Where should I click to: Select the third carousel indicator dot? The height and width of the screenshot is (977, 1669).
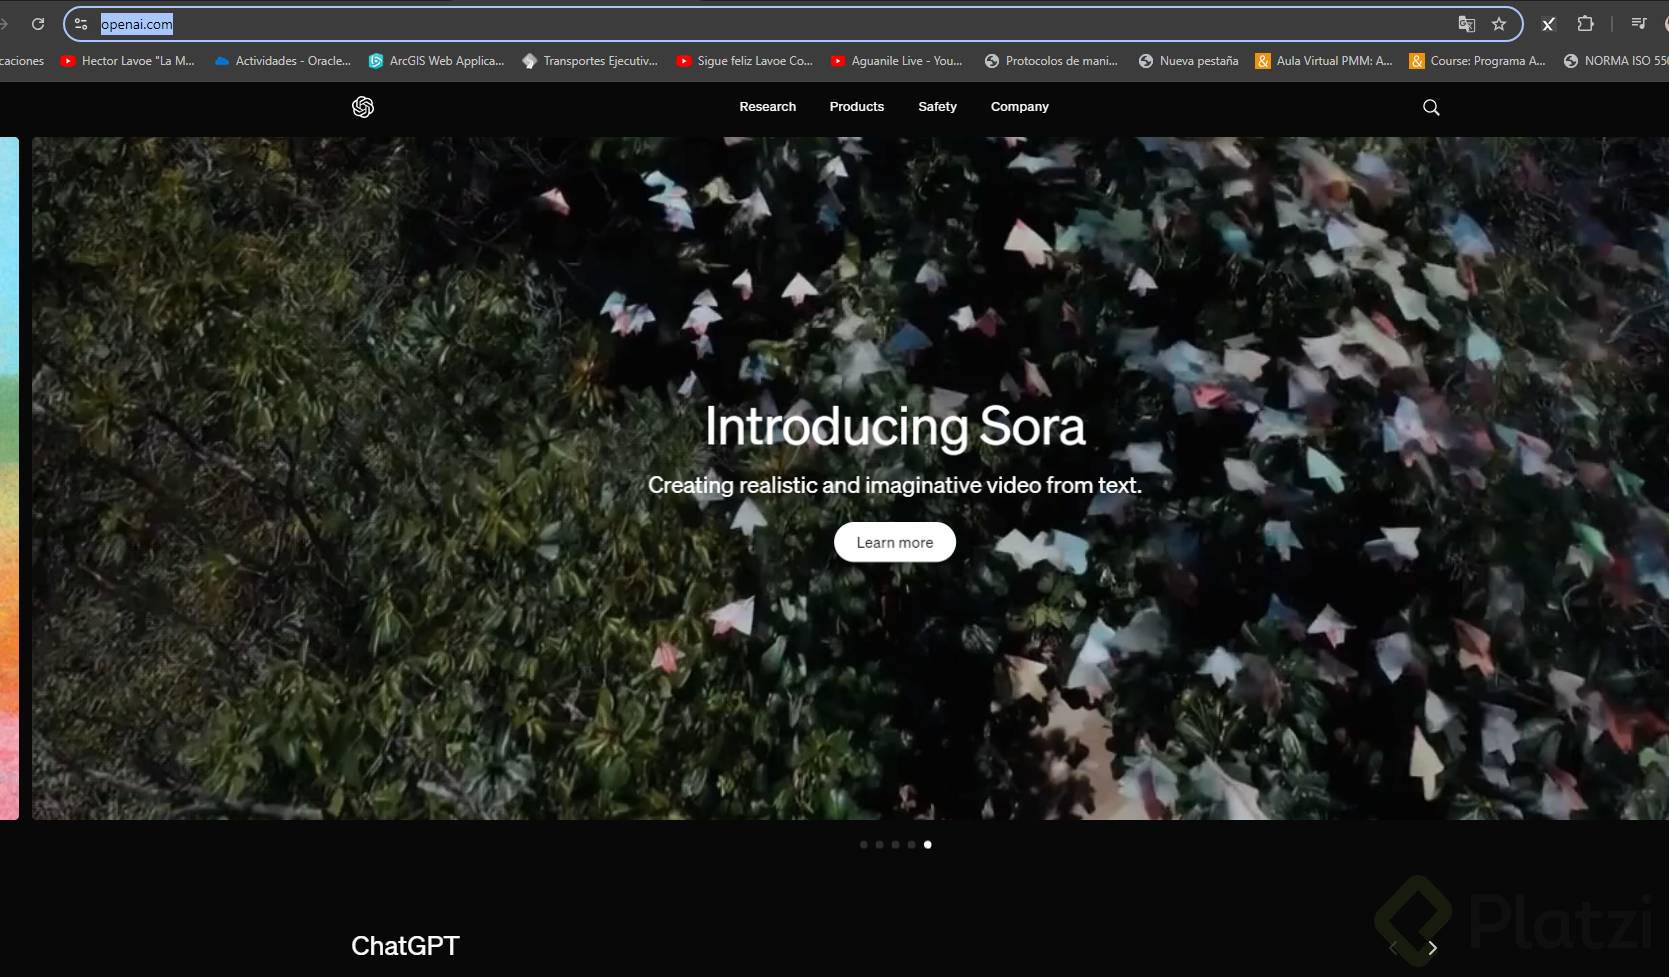click(896, 845)
